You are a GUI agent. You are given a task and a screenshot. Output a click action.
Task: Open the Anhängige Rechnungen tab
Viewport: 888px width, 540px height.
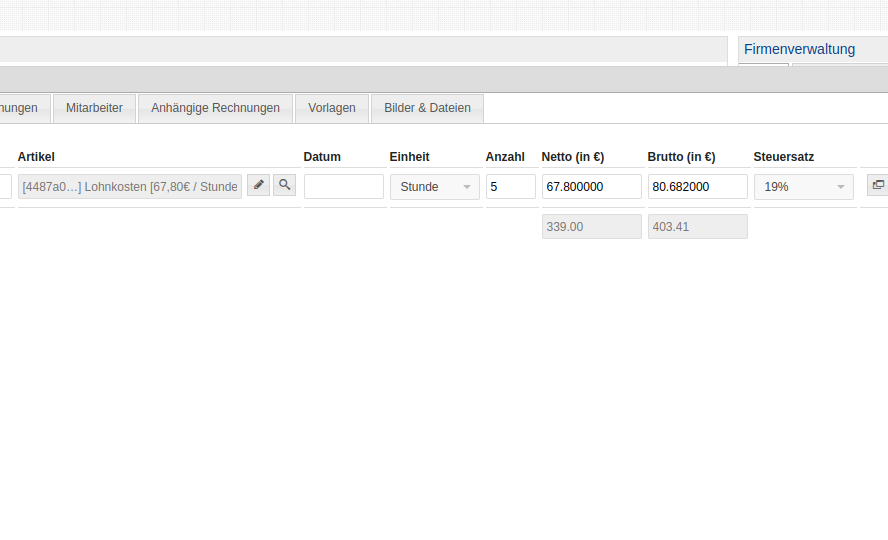(215, 108)
